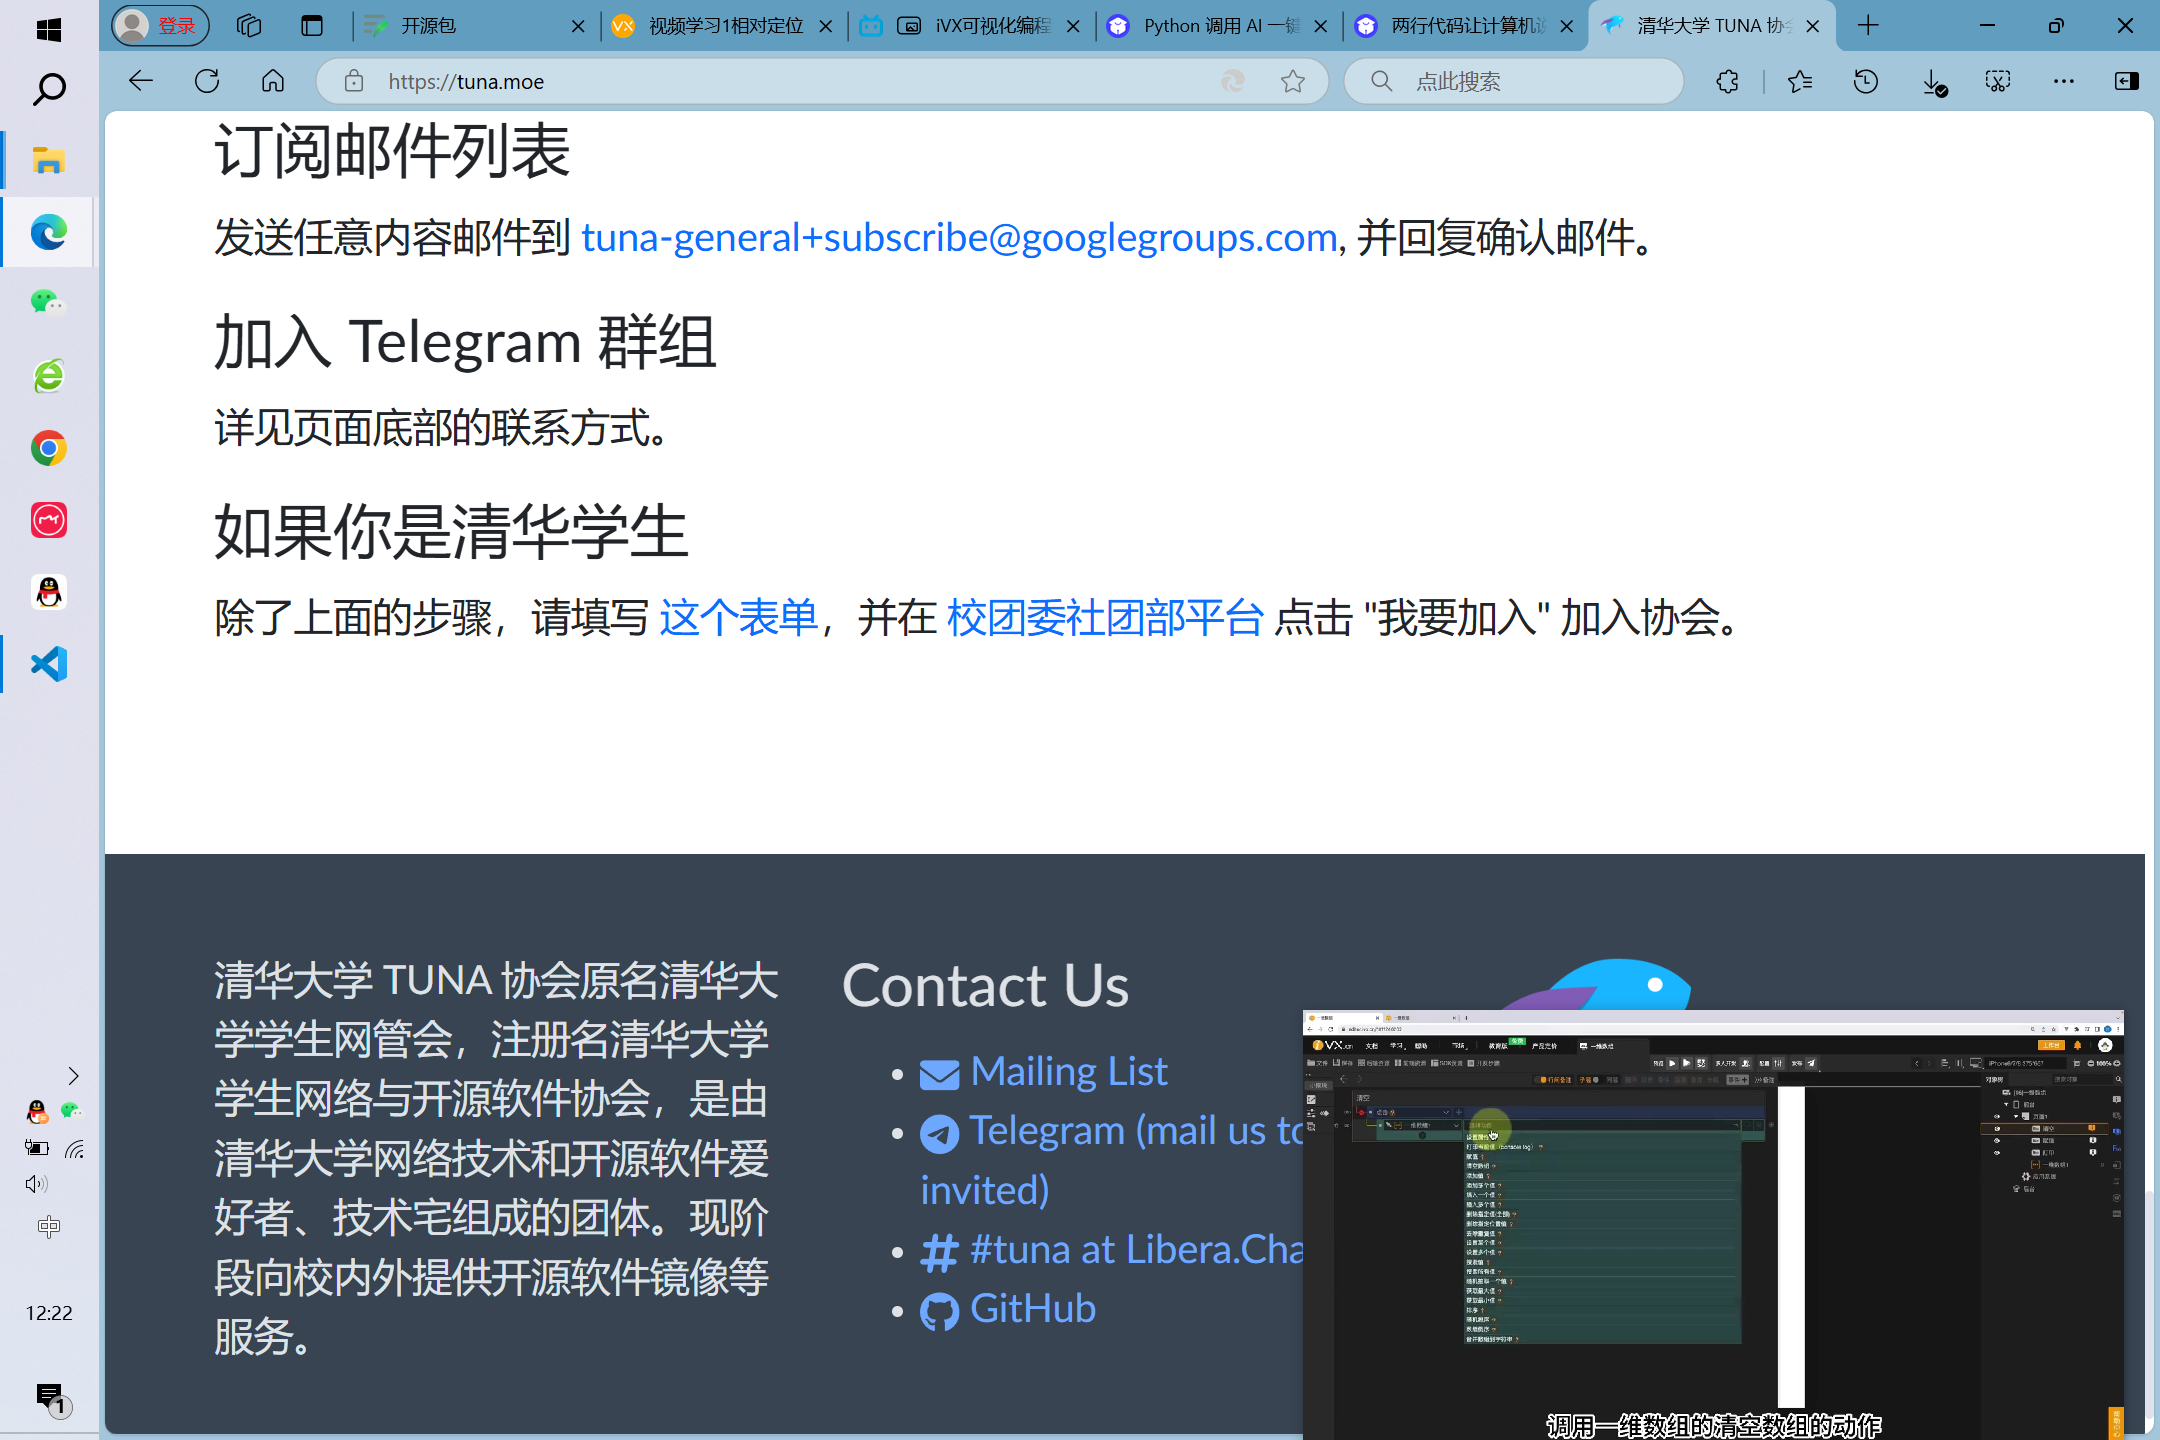2160x1440 pixels.
Task: Click the battery status tray icon
Action: point(37,1148)
